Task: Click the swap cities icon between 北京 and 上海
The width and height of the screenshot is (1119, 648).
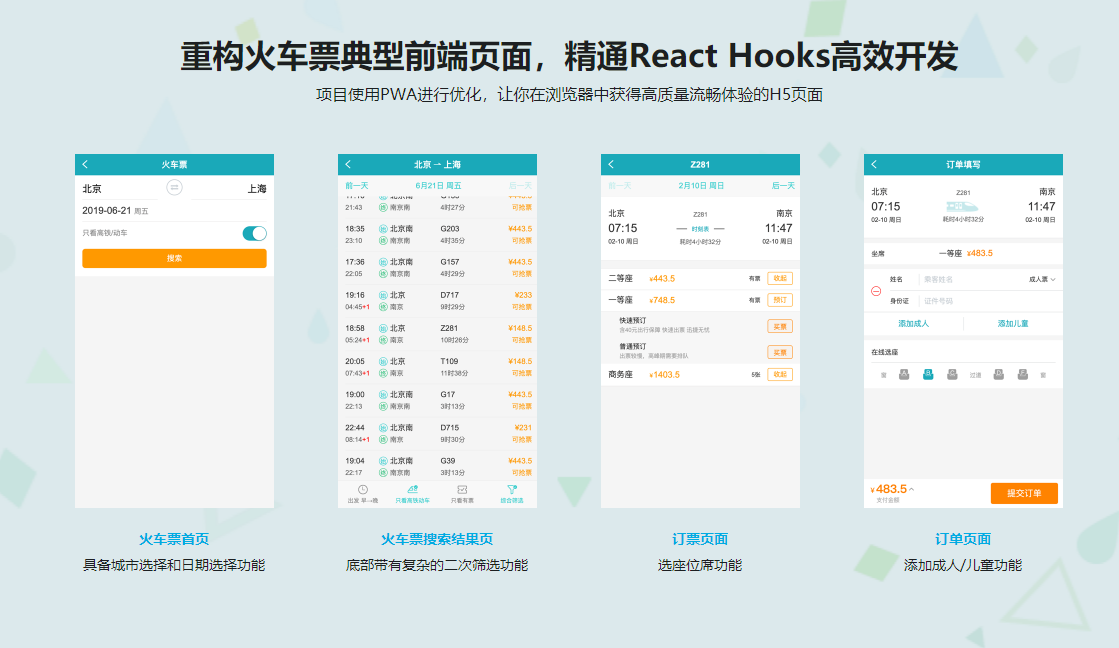Action: coord(174,189)
